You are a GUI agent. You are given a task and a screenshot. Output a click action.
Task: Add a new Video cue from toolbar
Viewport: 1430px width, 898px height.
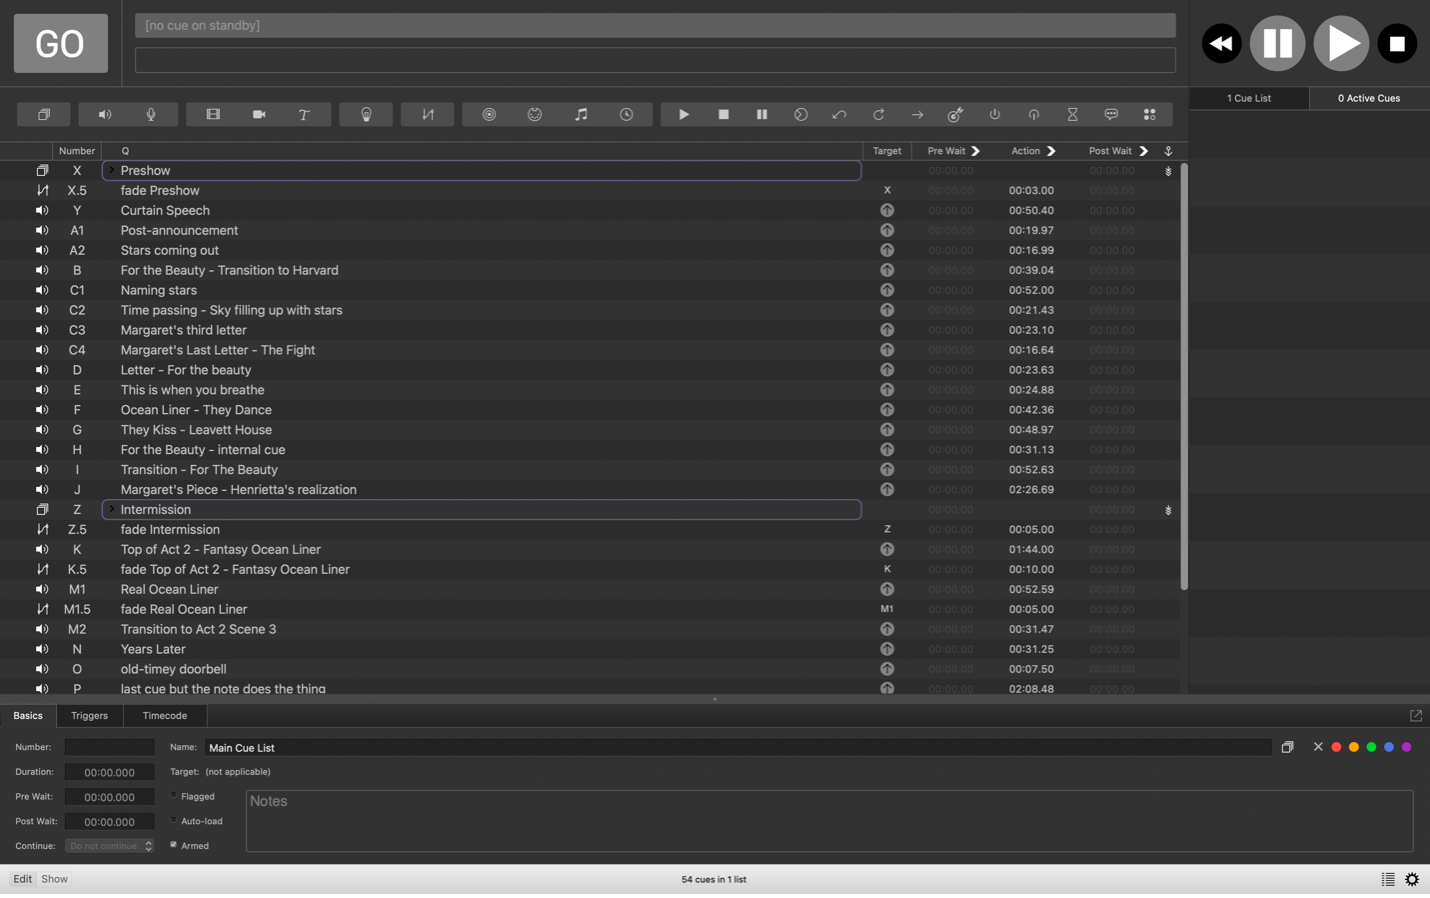pyautogui.click(x=213, y=115)
